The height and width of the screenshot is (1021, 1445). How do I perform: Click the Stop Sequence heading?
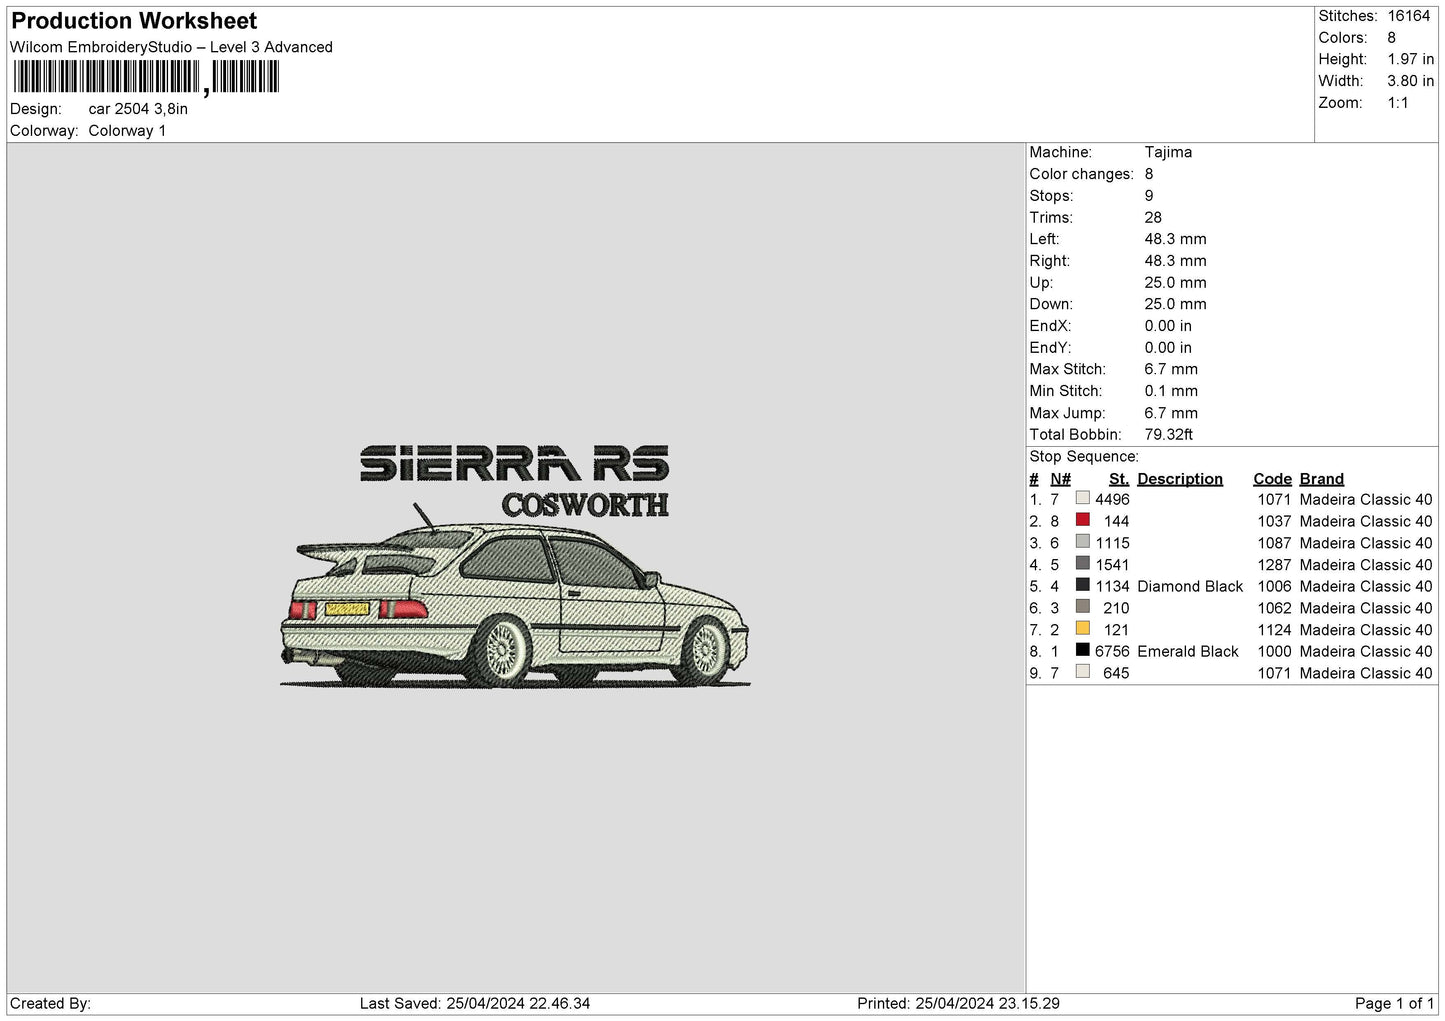click(x=1084, y=457)
